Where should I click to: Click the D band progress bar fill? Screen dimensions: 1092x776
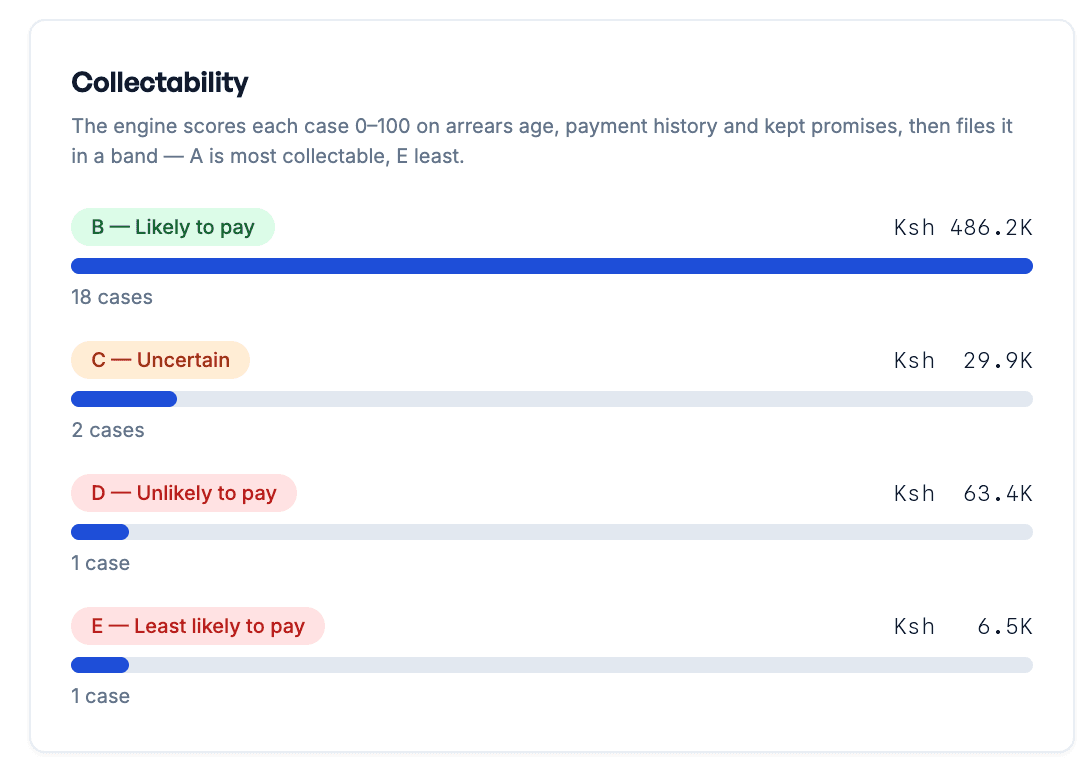(100, 532)
